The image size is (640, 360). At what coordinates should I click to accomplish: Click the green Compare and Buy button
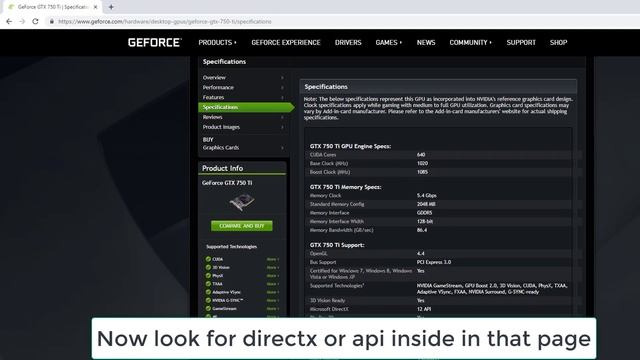(x=242, y=226)
